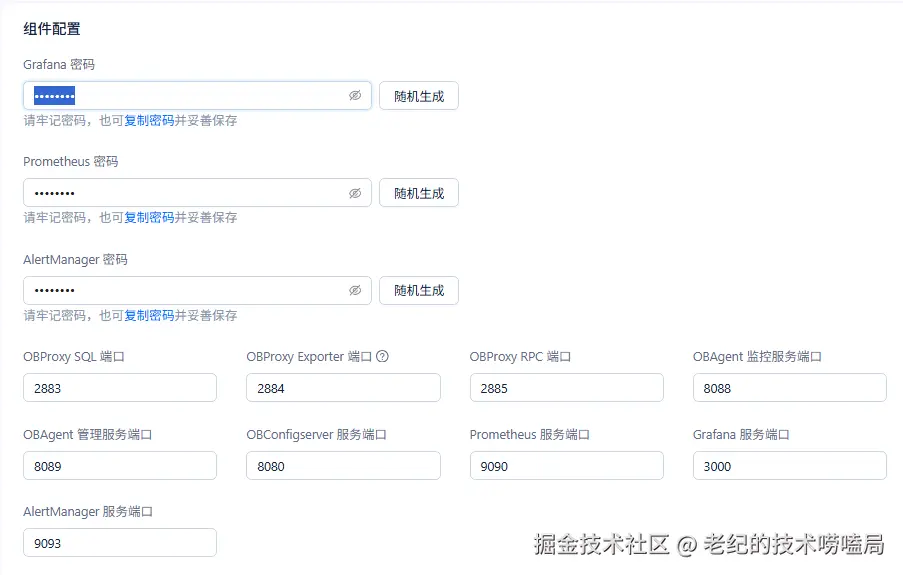Generate random Prometheus password
Screen dimensions: 903x575
(419, 193)
